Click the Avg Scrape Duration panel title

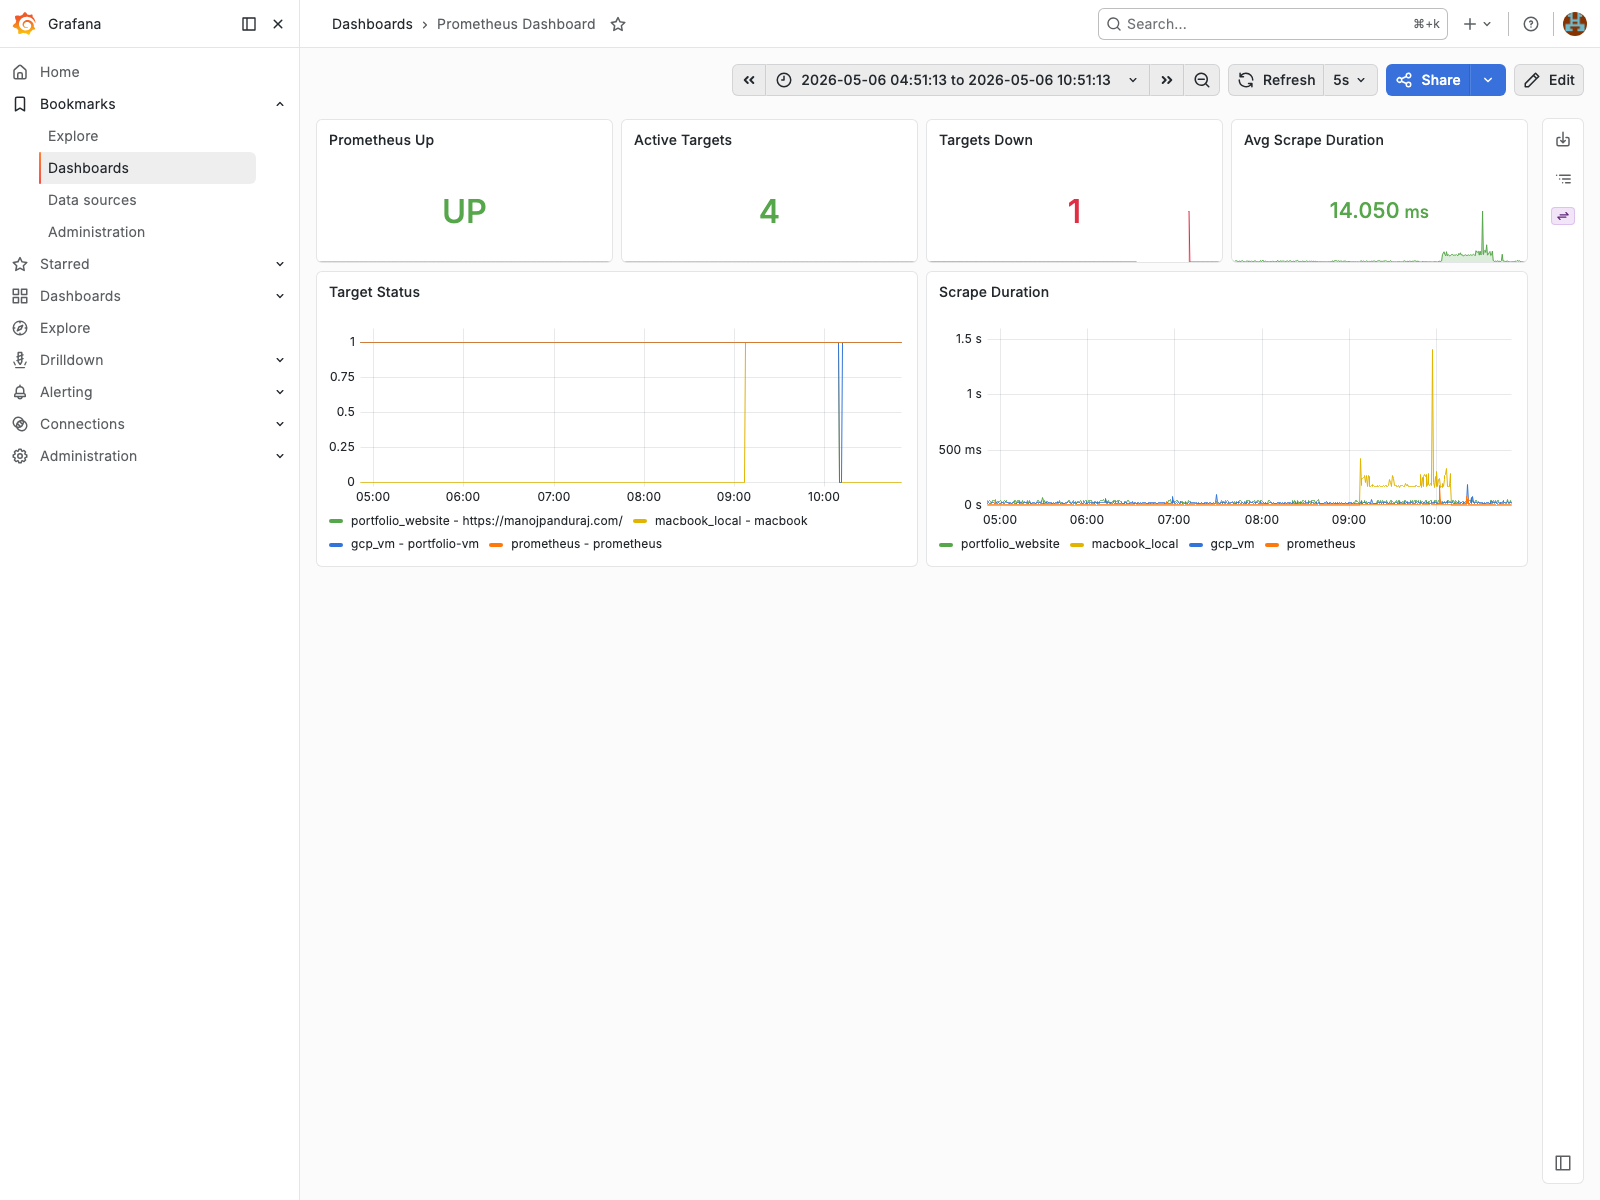(1314, 140)
